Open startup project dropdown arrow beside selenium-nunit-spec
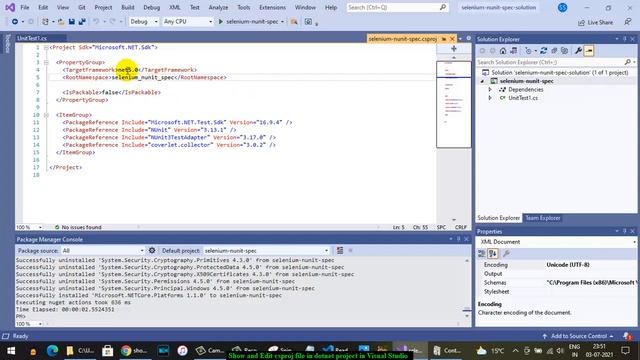The image size is (640, 360). [282, 22]
